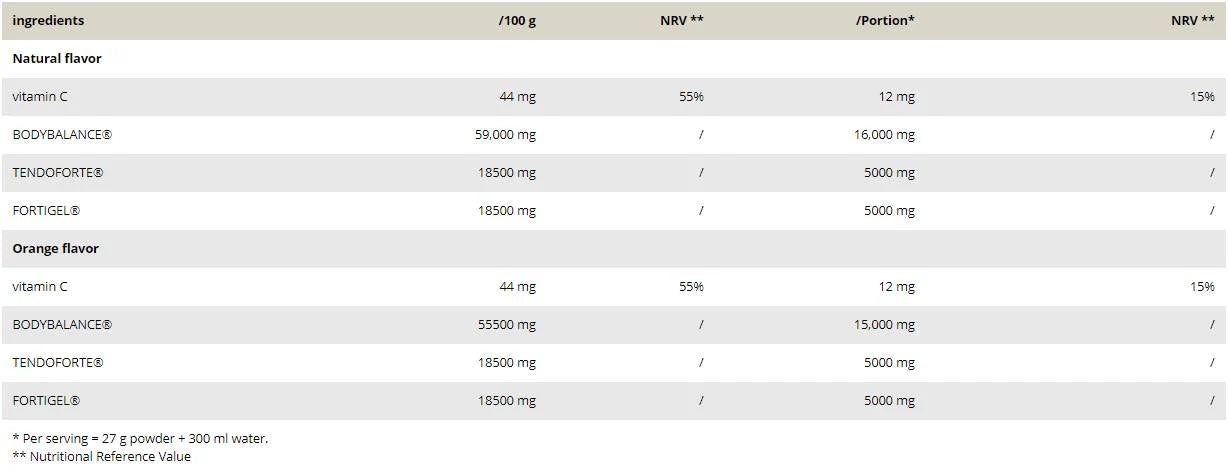Click the 59,000 mg BODYBALANCE value
The width and height of the screenshot is (1228, 470).
505,135
